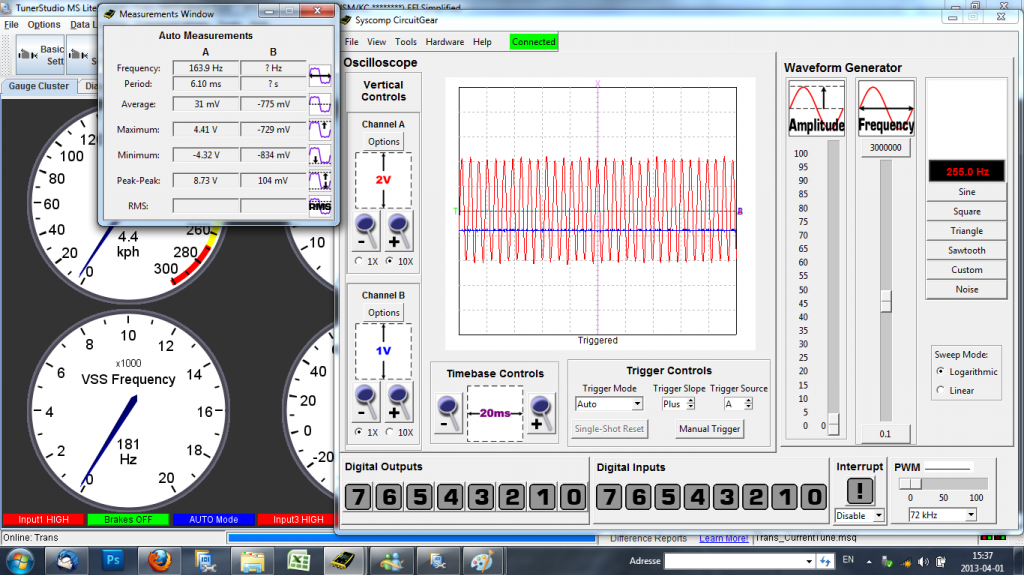Zoom out Channel B vertical scale
Screen dimensions: 1024x575
366,402
